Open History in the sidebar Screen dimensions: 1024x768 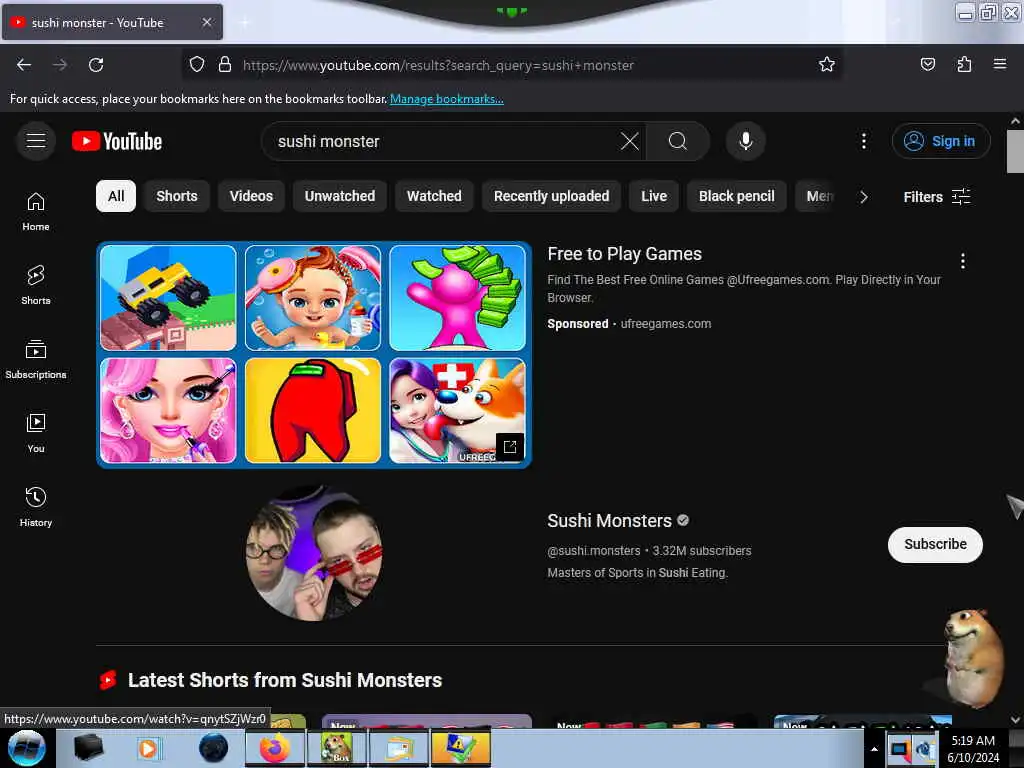pos(36,507)
